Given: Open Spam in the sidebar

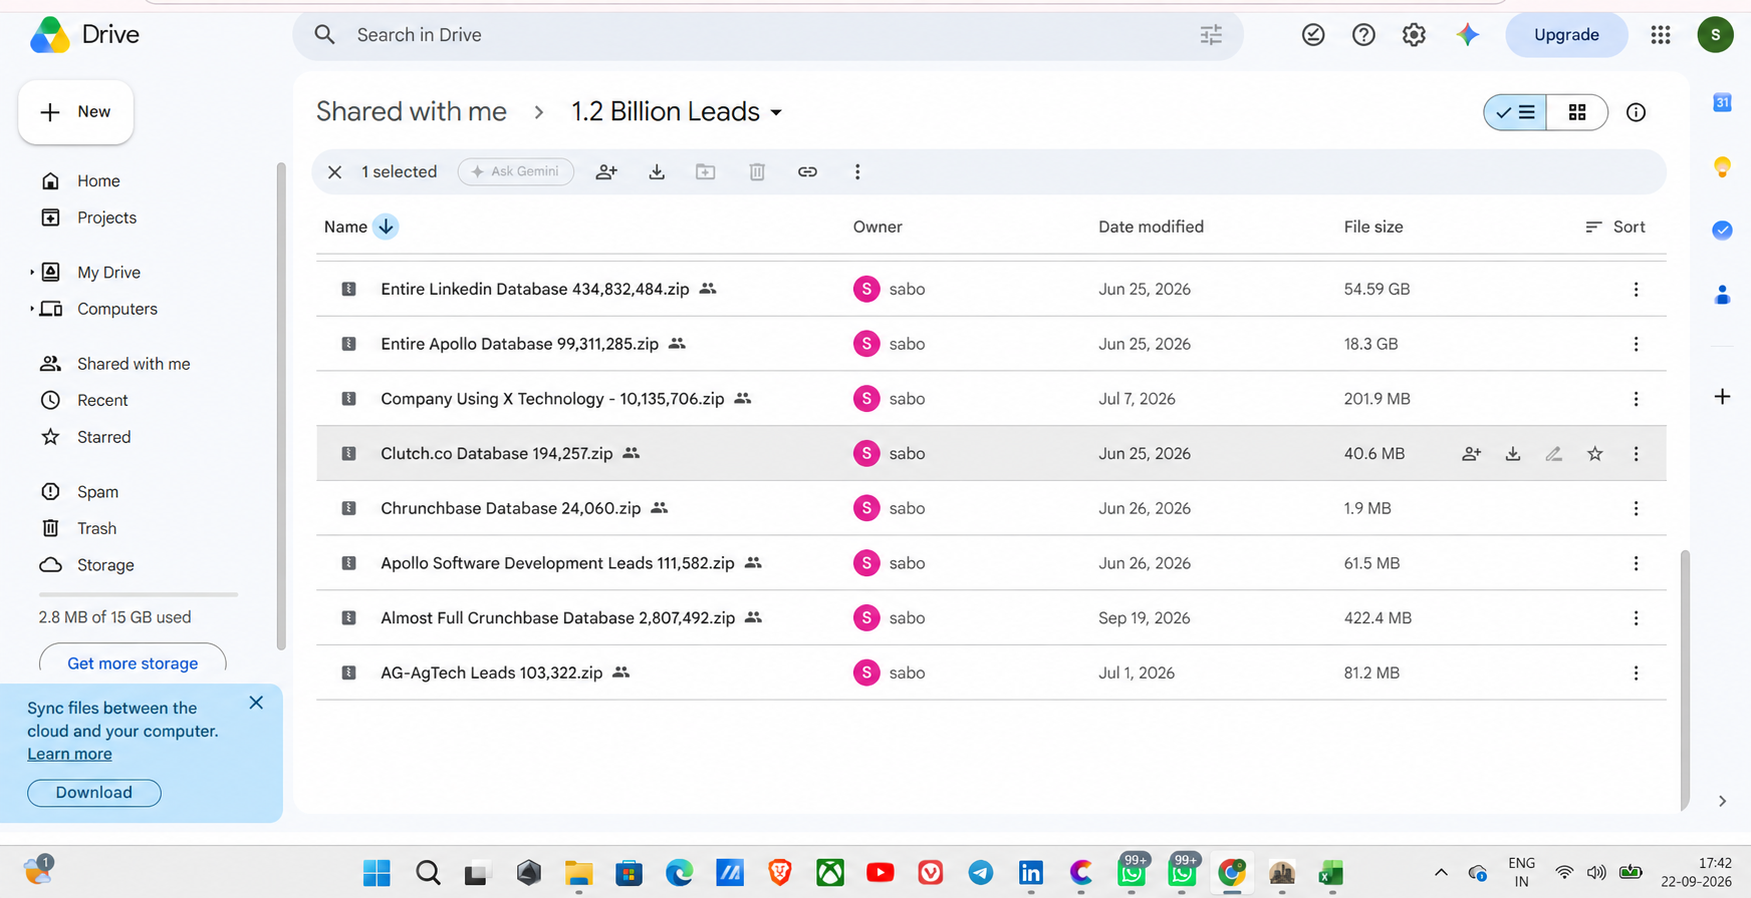Looking at the screenshot, I should (97, 492).
